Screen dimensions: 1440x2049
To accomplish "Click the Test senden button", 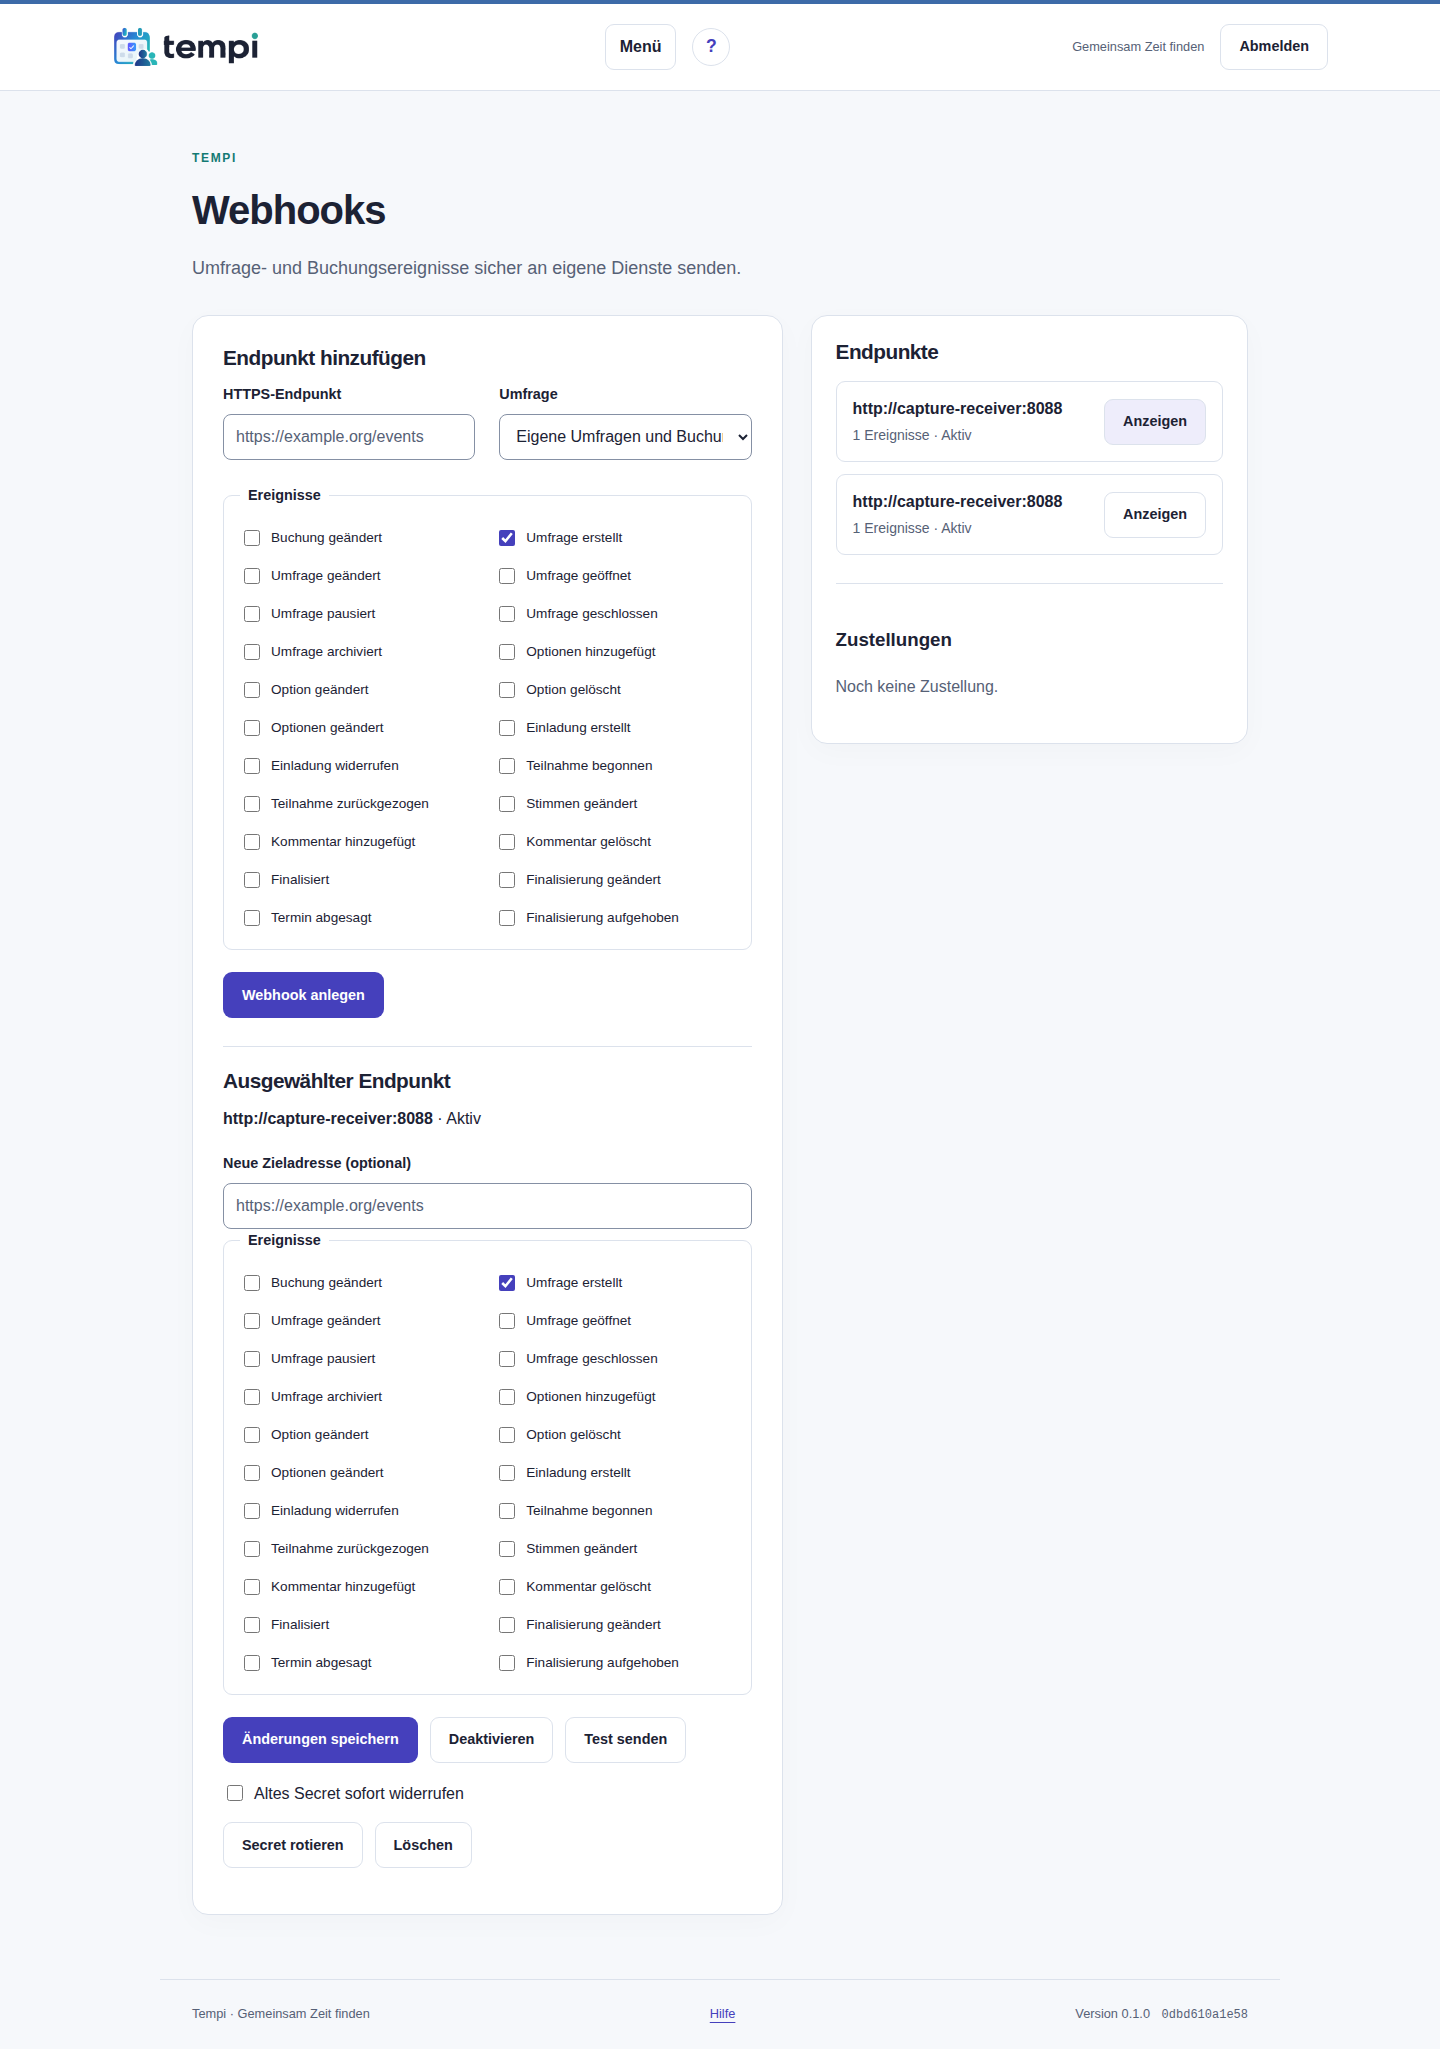I will coord(625,1740).
